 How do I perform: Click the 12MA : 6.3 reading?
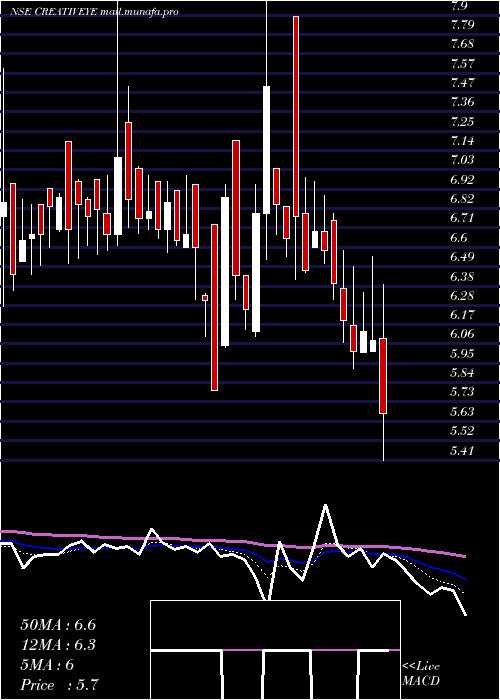click(58, 645)
